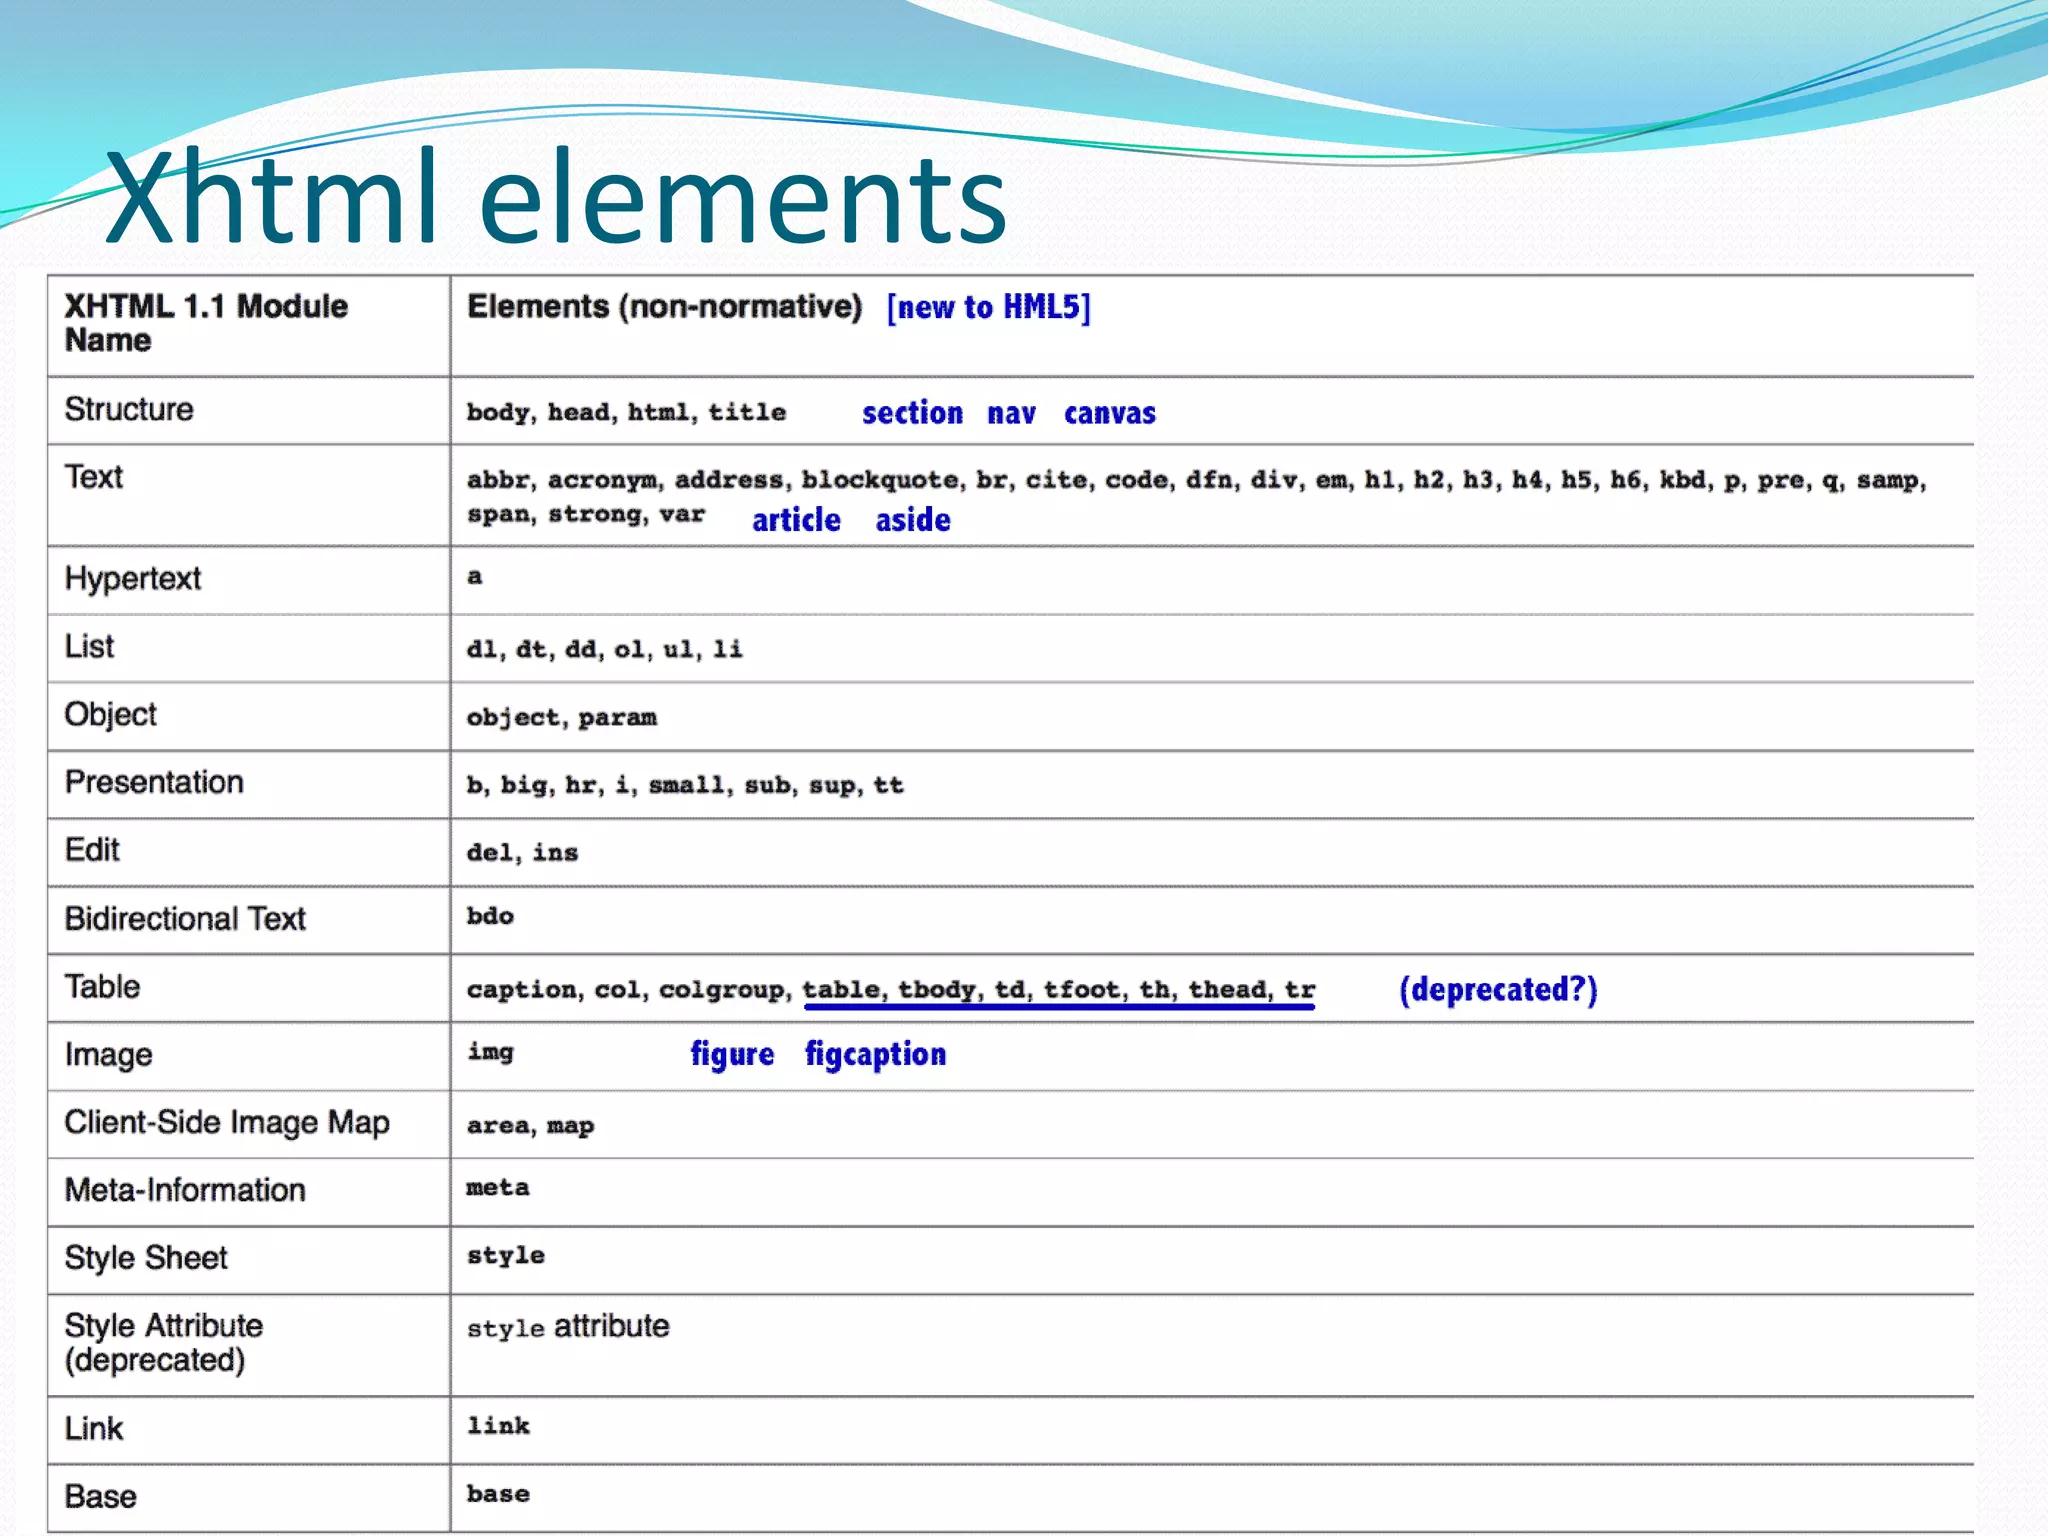Select 'Style Attribute (deprecated)' module label
The image size is (2048, 1536).
point(164,1343)
